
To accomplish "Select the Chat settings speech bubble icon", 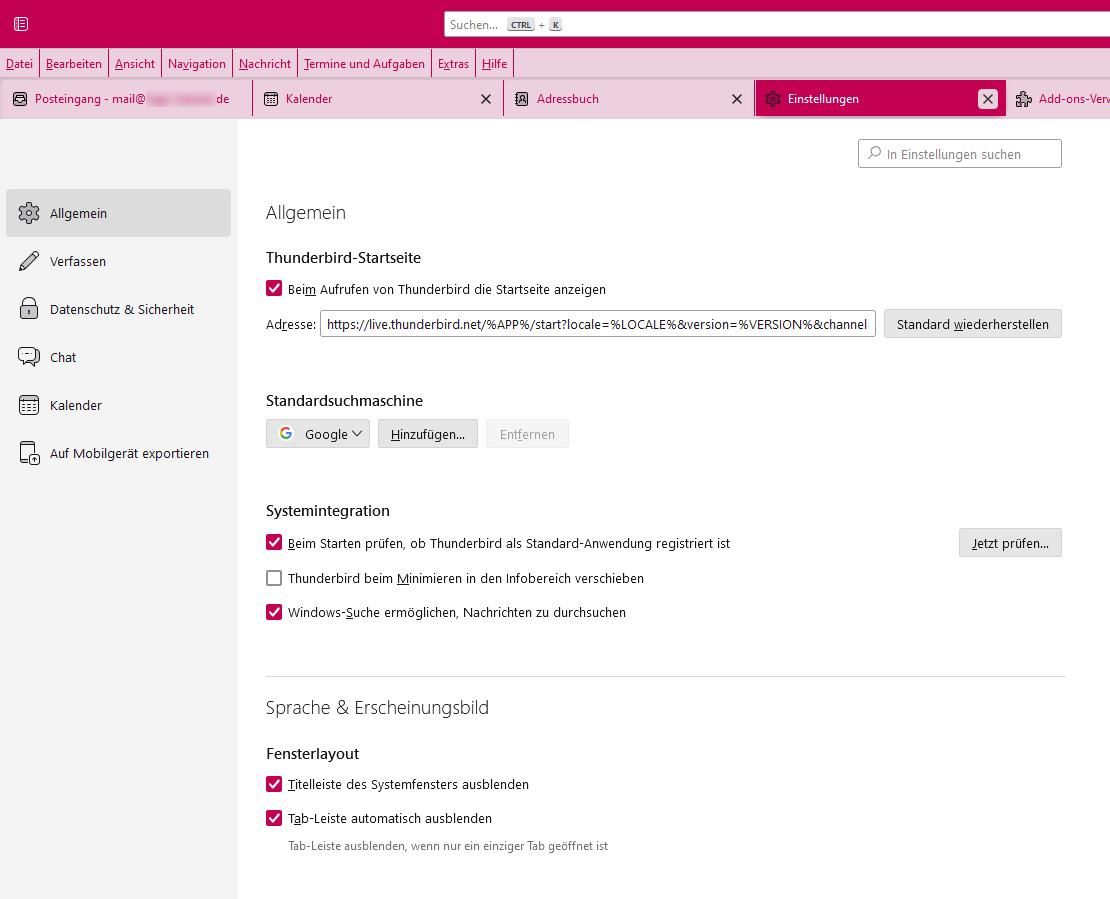I will click(x=29, y=357).
